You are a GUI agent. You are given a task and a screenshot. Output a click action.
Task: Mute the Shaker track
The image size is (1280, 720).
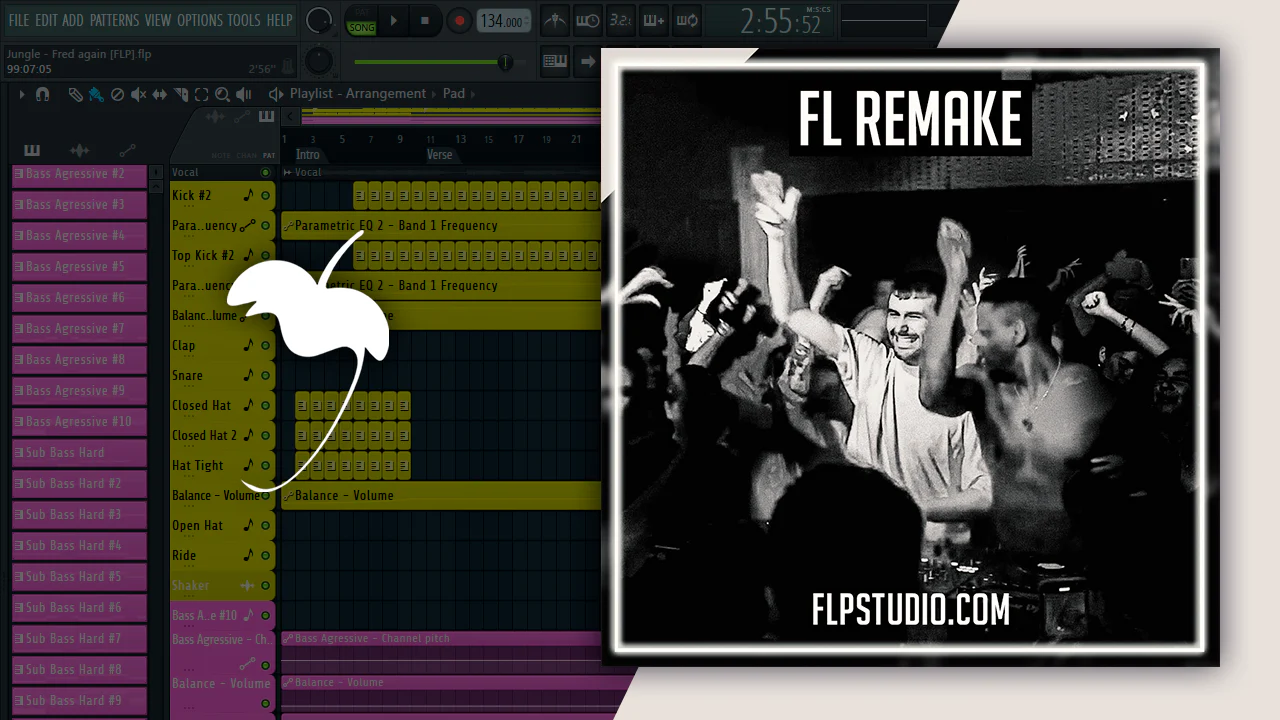pyautogui.click(x=265, y=586)
